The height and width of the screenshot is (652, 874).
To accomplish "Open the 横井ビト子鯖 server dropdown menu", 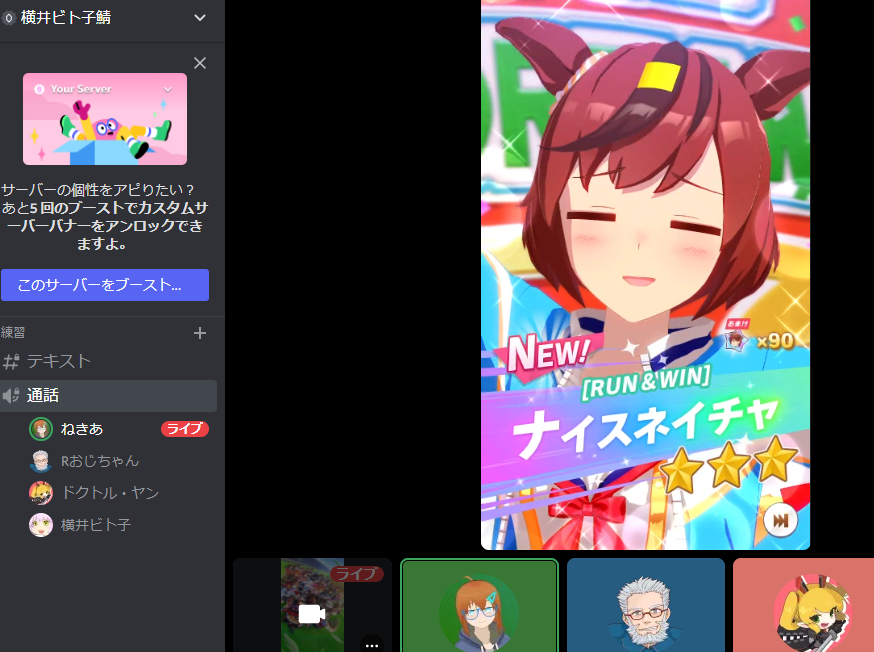I will tap(200, 18).
